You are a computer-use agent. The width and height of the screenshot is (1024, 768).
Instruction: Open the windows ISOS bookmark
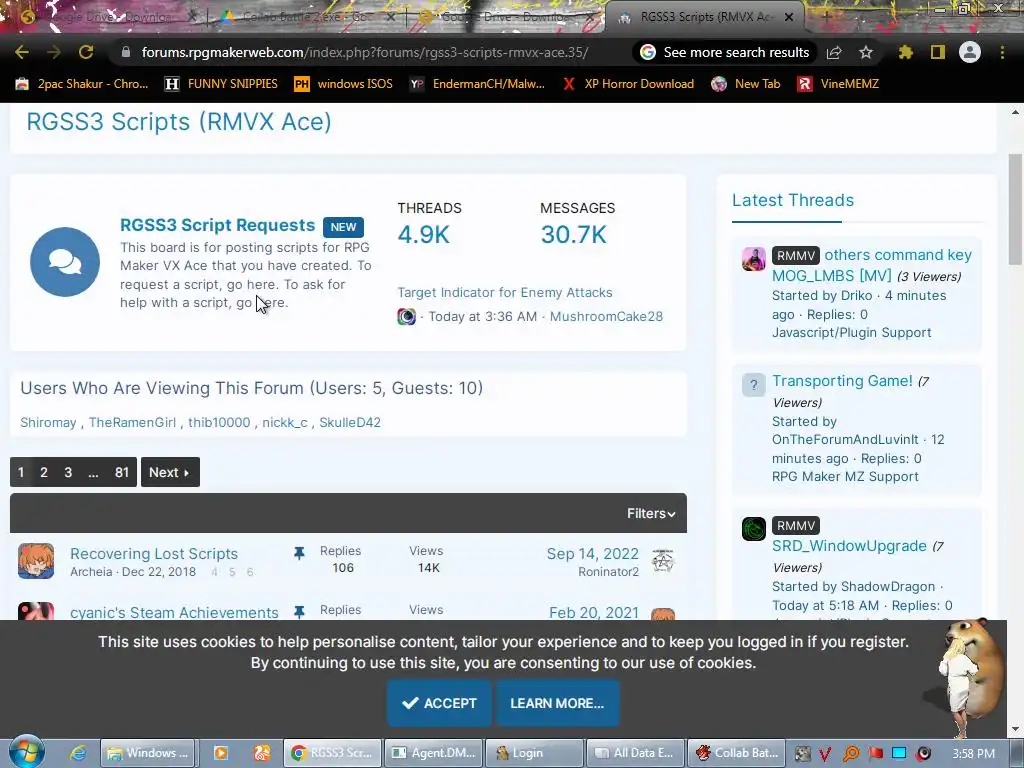pyautogui.click(x=343, y=84)
